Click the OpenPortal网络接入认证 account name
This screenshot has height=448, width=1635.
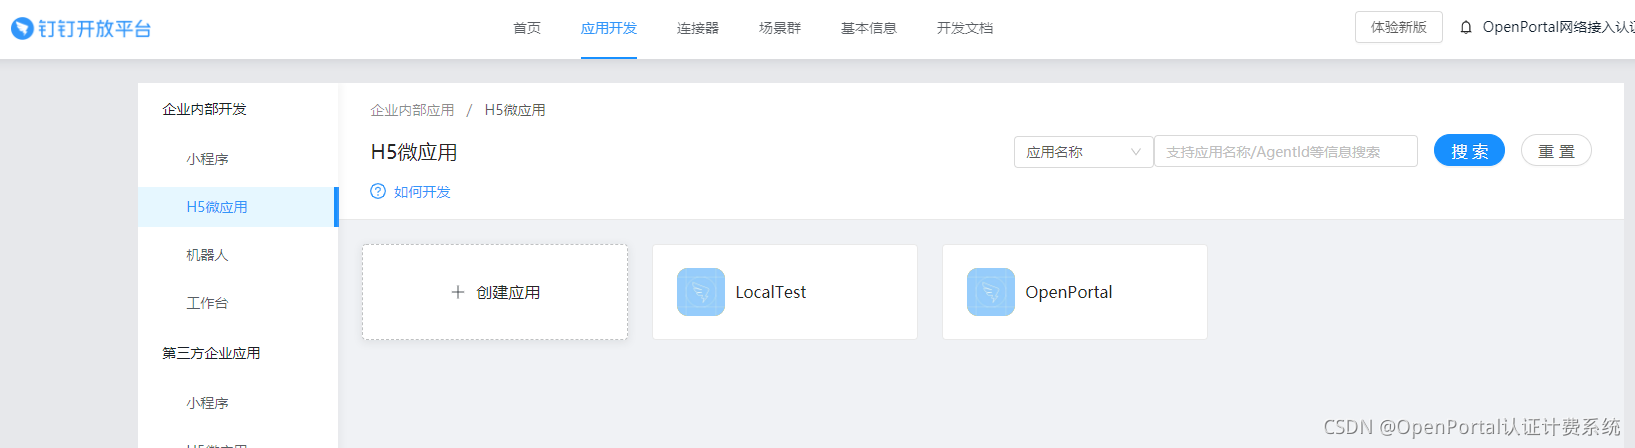[1558, 28]
